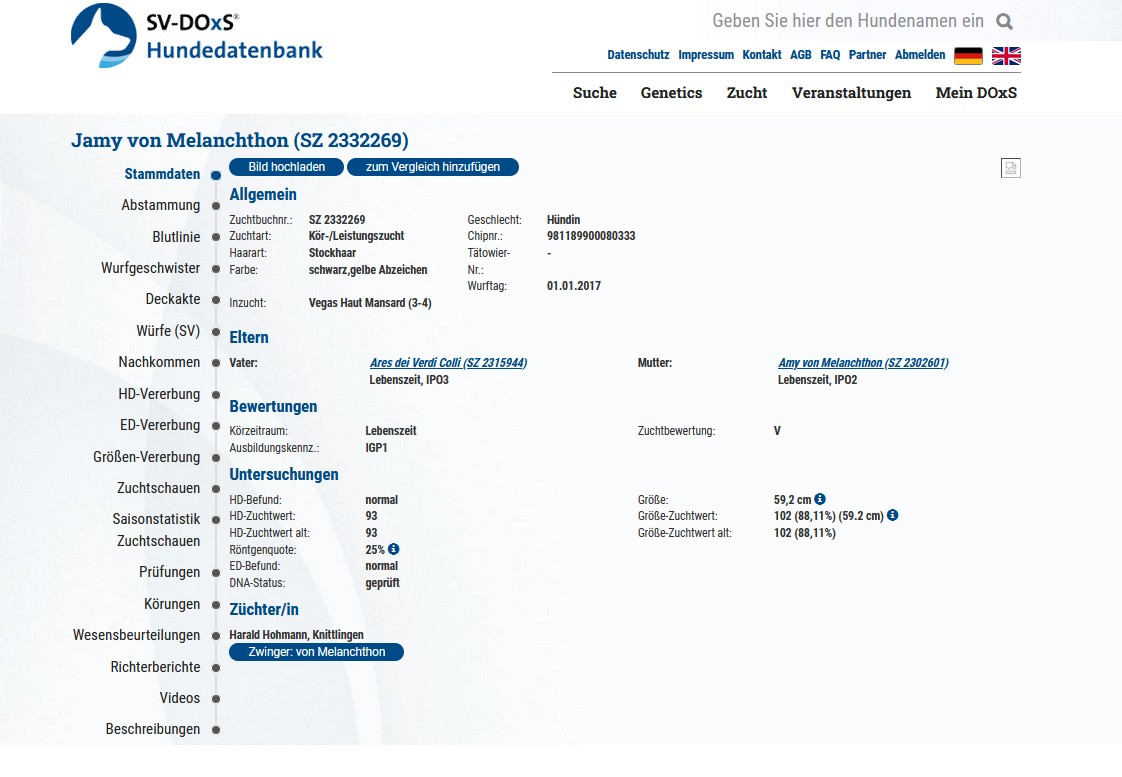Screen dimensions: 1122x777
Task: Open the Veranstaltungen menu
Action: tap(851, 93)
